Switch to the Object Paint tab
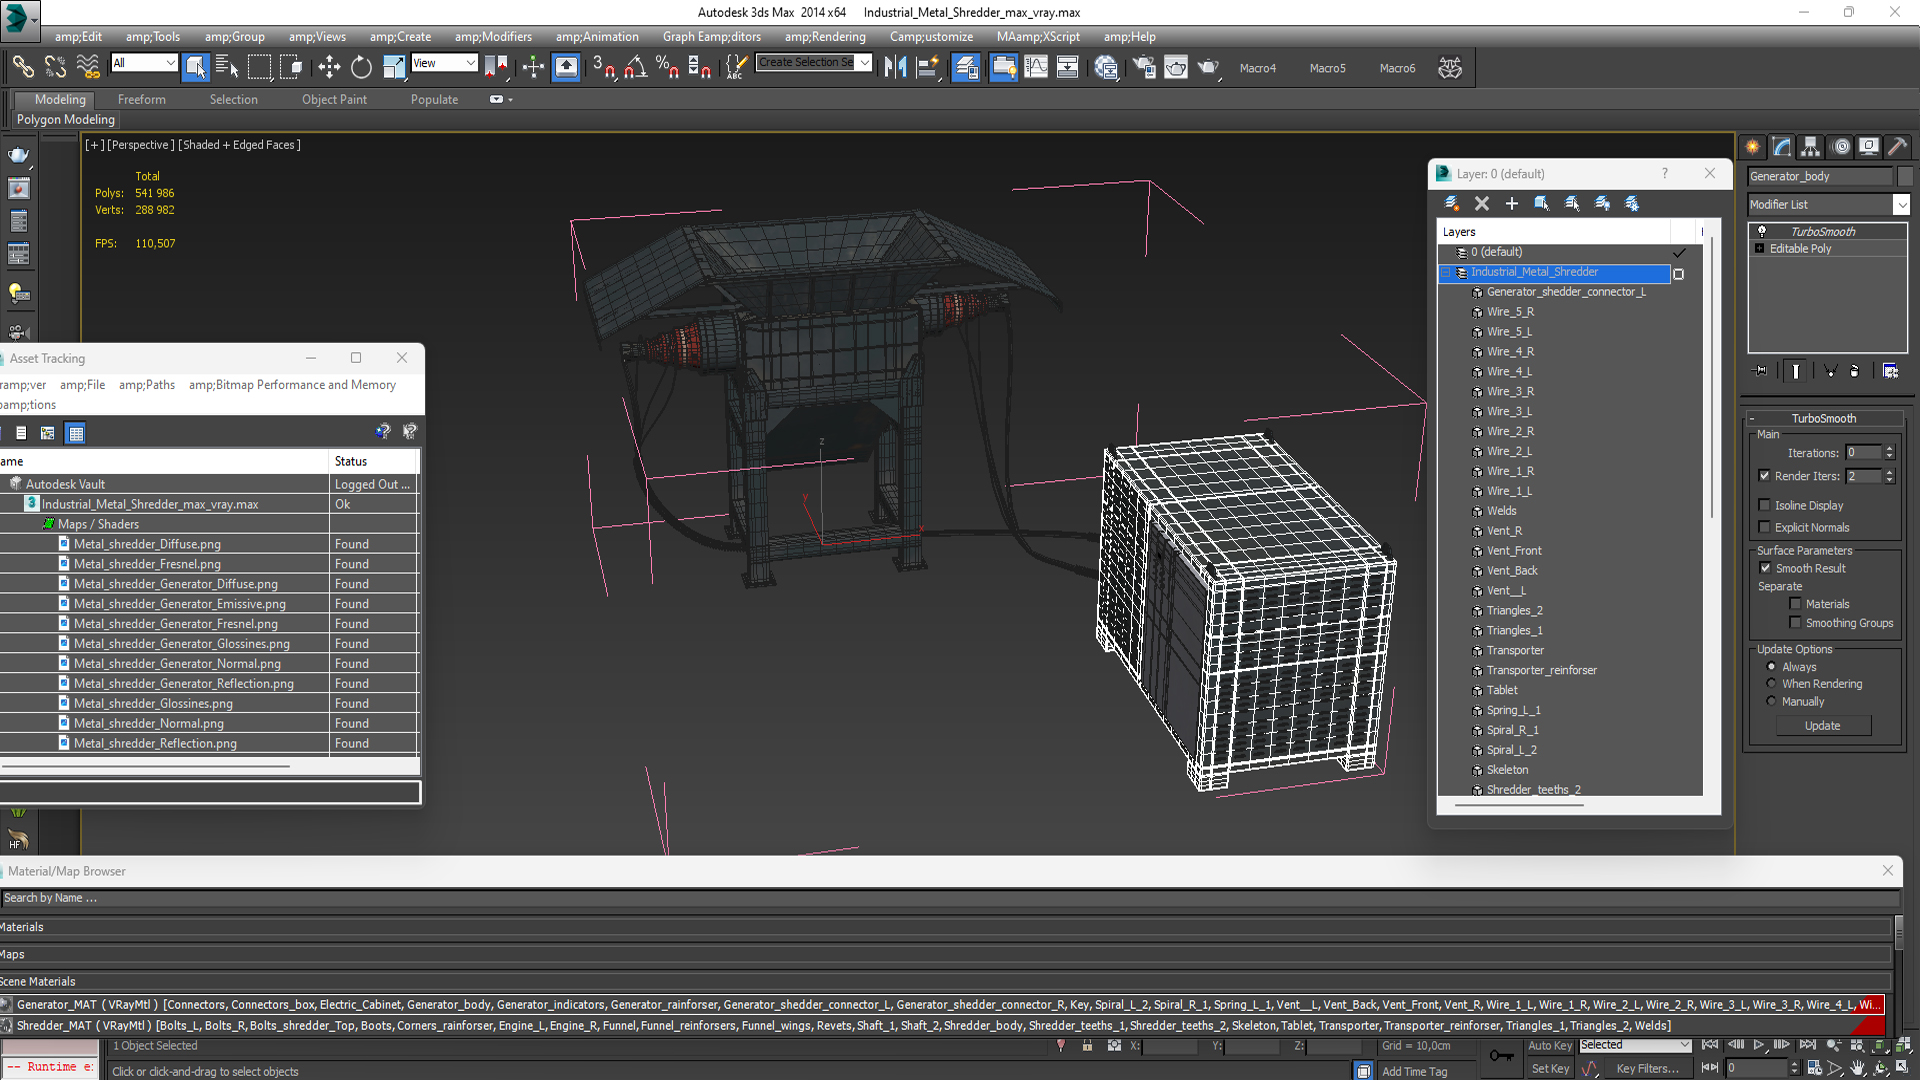 point(334,99)
